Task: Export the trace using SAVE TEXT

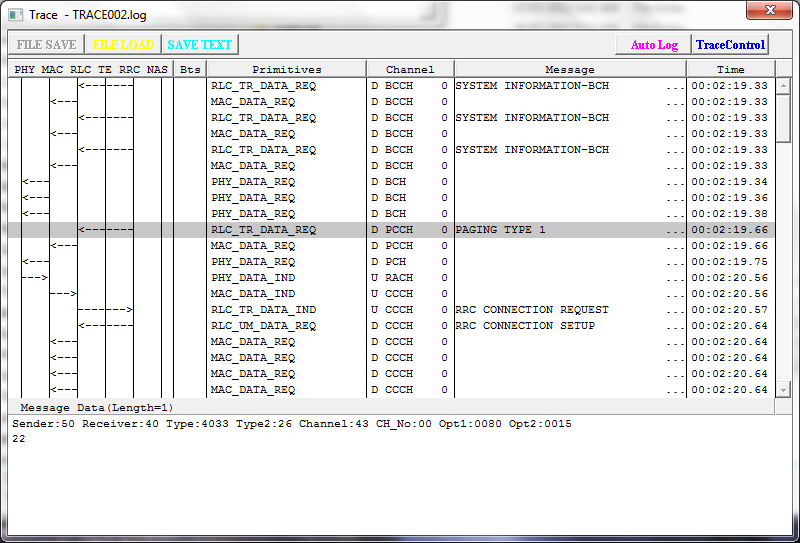Action: click(x=200, y=44)
